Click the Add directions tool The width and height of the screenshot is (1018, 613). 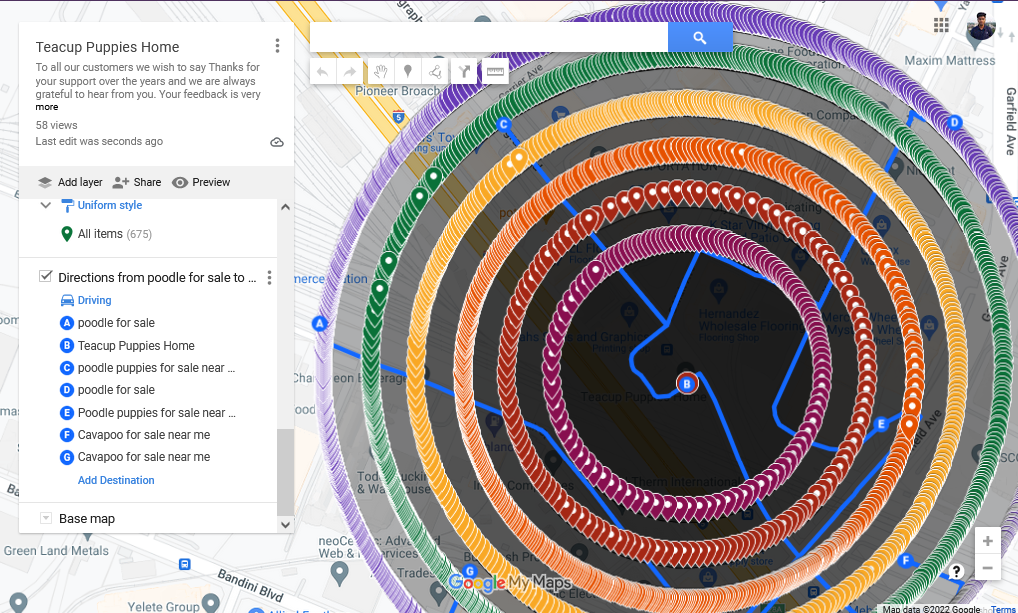click(x=465, y=71)
